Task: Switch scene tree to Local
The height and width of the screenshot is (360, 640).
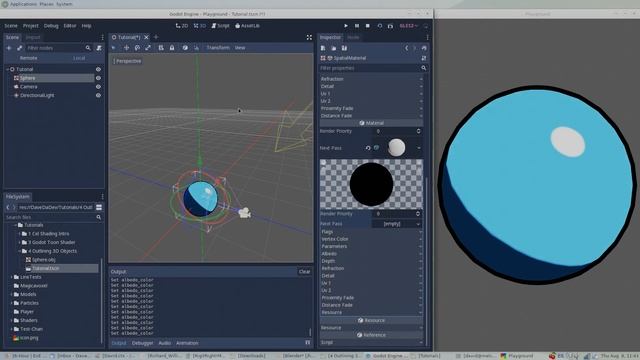Action: coord(79,58)
